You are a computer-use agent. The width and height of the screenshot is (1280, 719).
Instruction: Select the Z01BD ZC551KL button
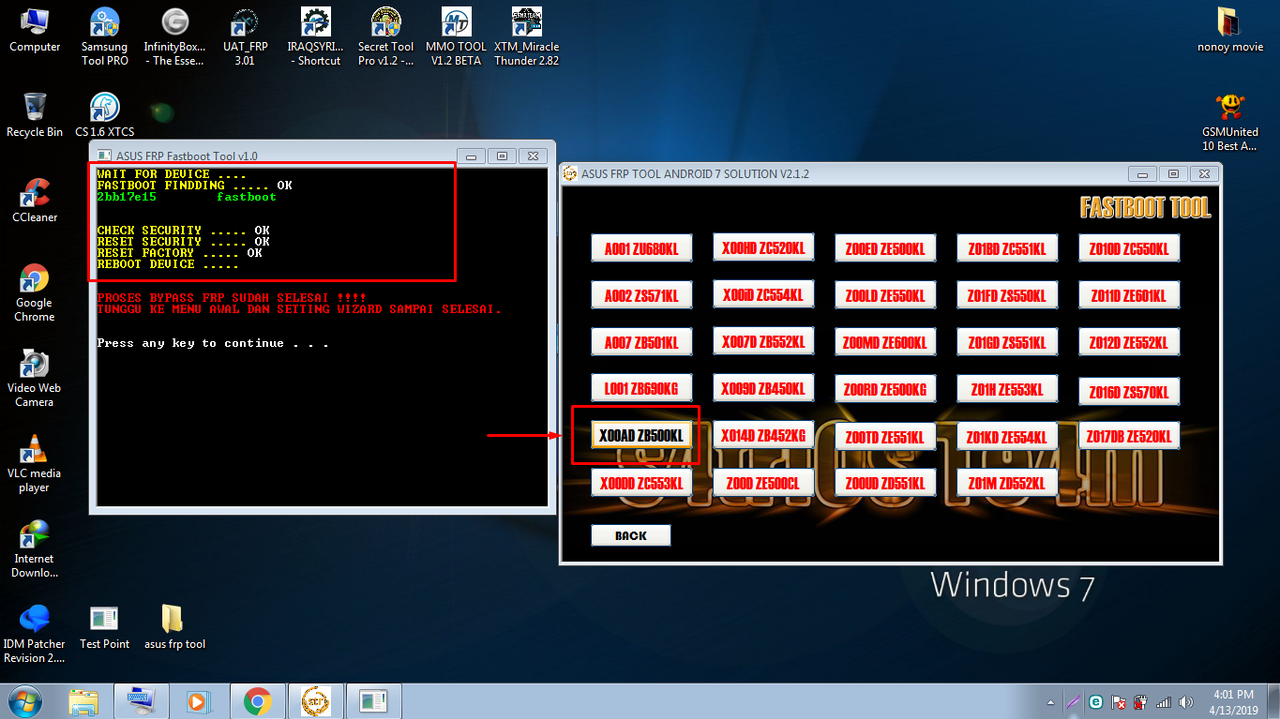pos(1007,248)
